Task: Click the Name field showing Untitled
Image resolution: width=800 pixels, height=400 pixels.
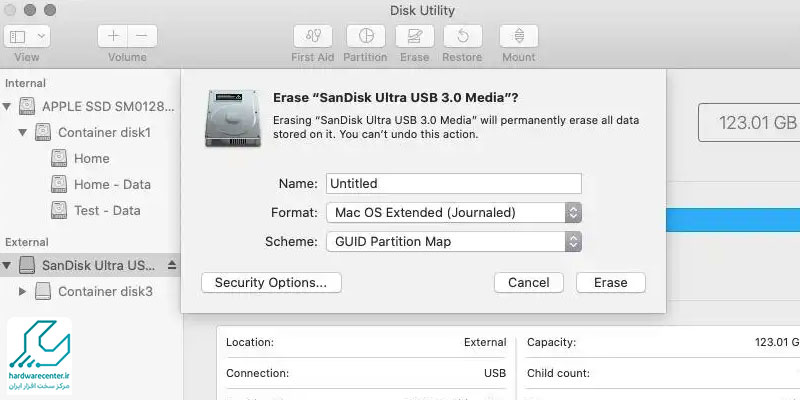Action: tap(454, 184)
